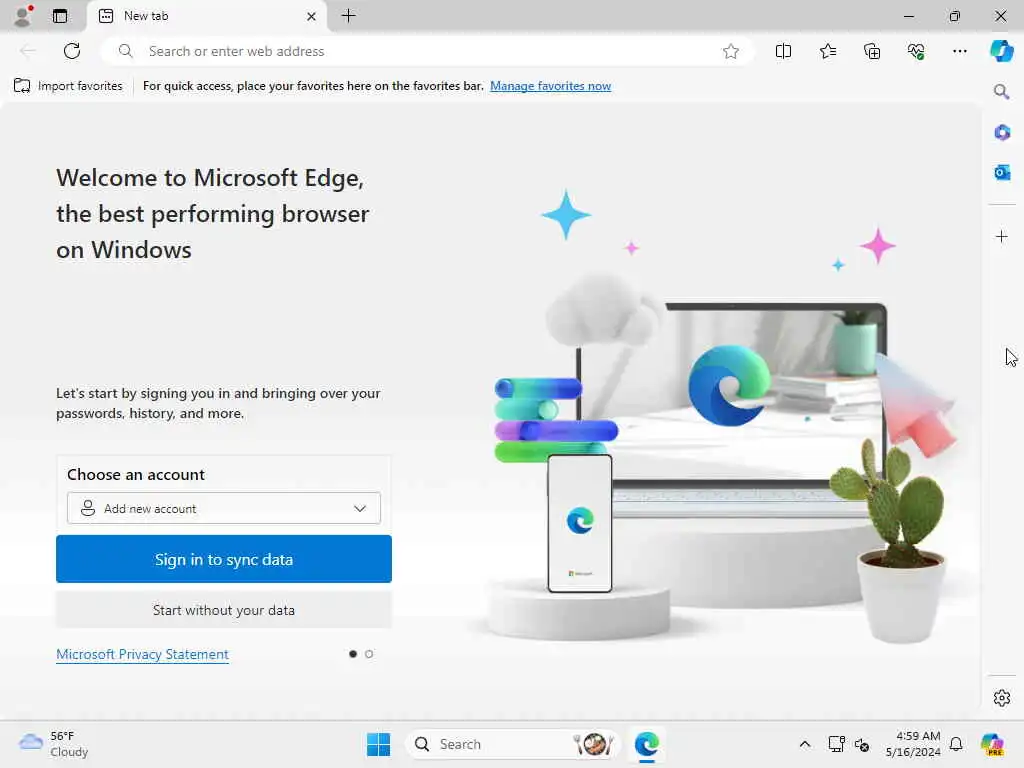1024x768 pixels.
Task: Open the Favorites list icon
Action: click(828, 51)
